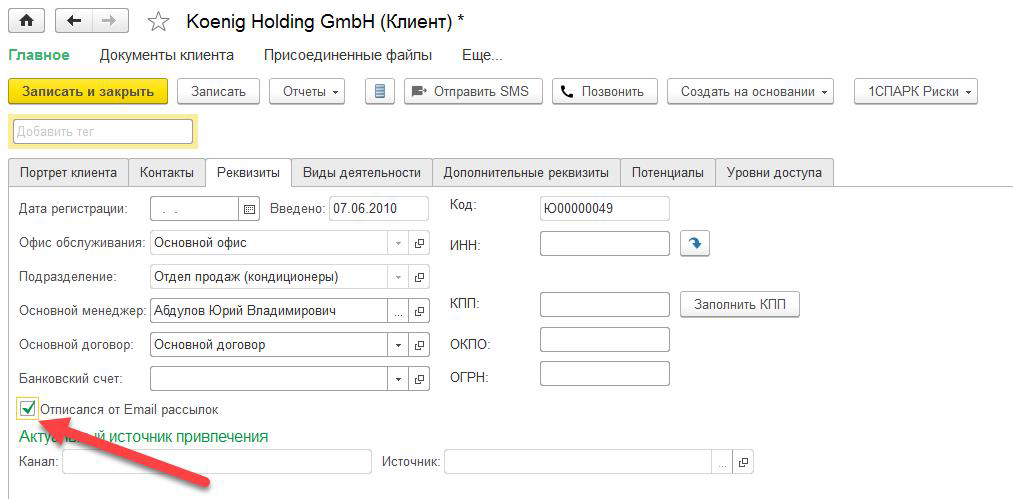Screen dimensions: 1013x499
Task: Open the Банковский счет linked record icon
Action: (x=419, y=379)
